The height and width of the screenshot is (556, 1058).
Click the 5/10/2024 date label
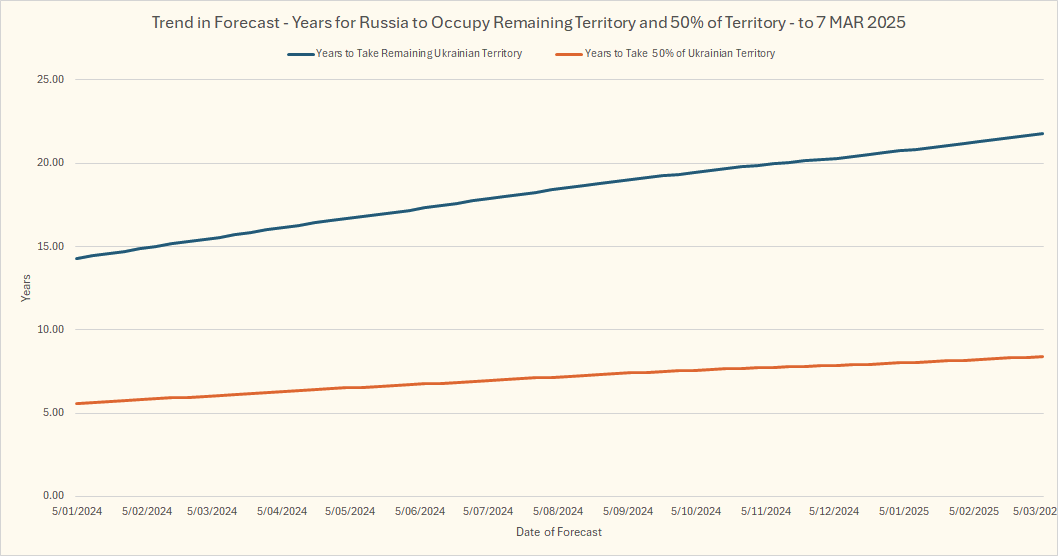pos(696,511)
